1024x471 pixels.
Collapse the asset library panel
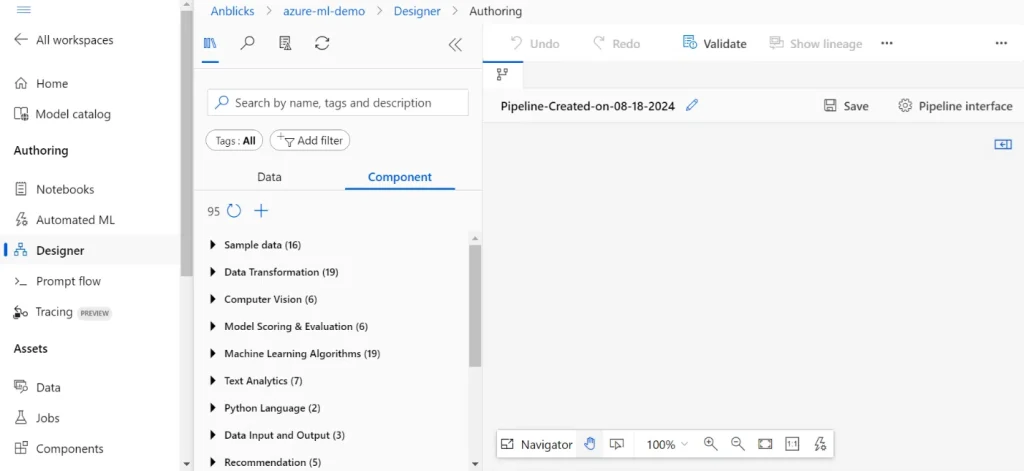point(455,44)
